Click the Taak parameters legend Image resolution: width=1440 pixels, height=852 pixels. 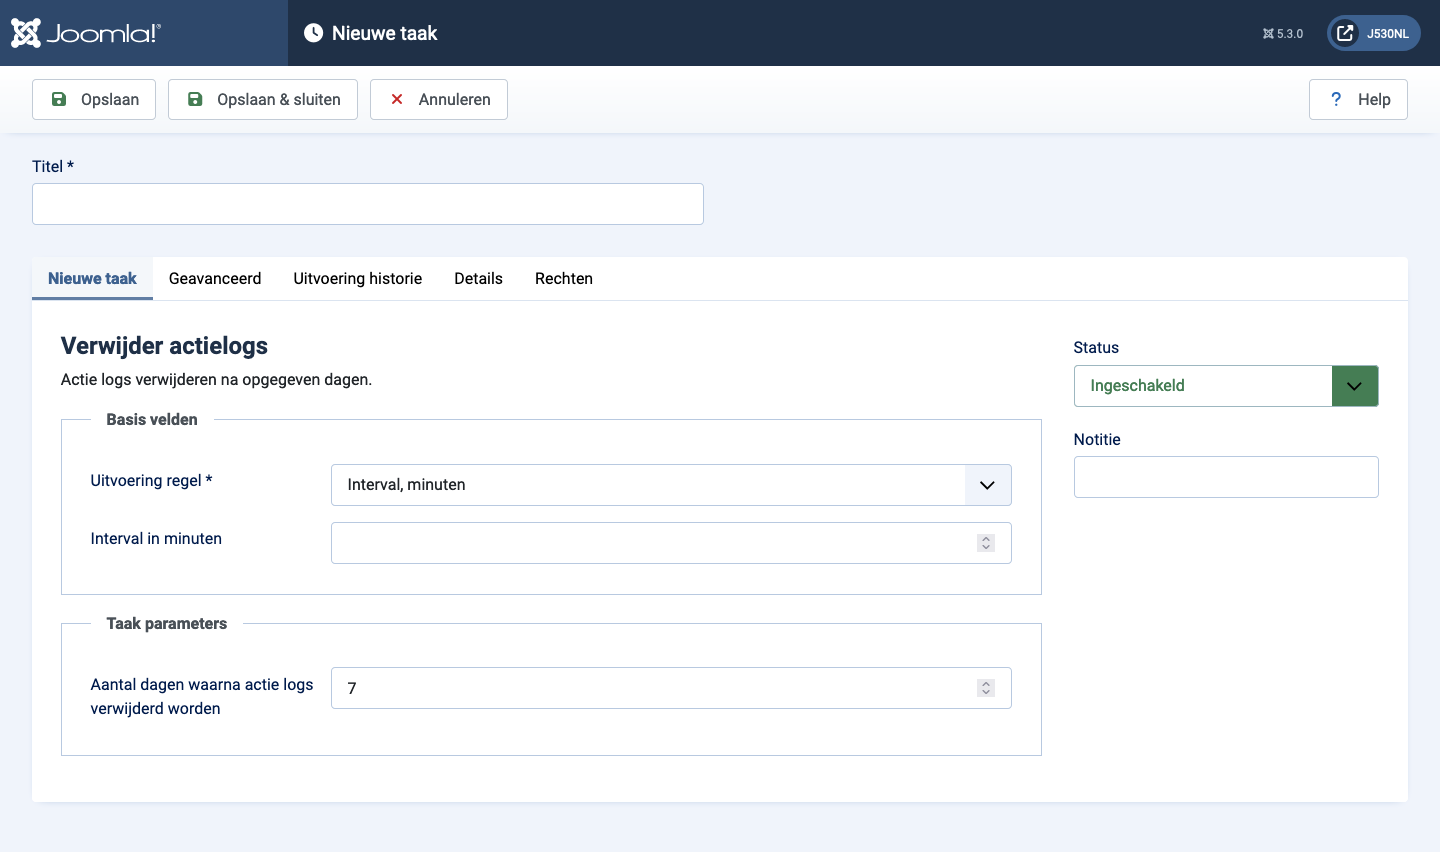tap(167, 623)
